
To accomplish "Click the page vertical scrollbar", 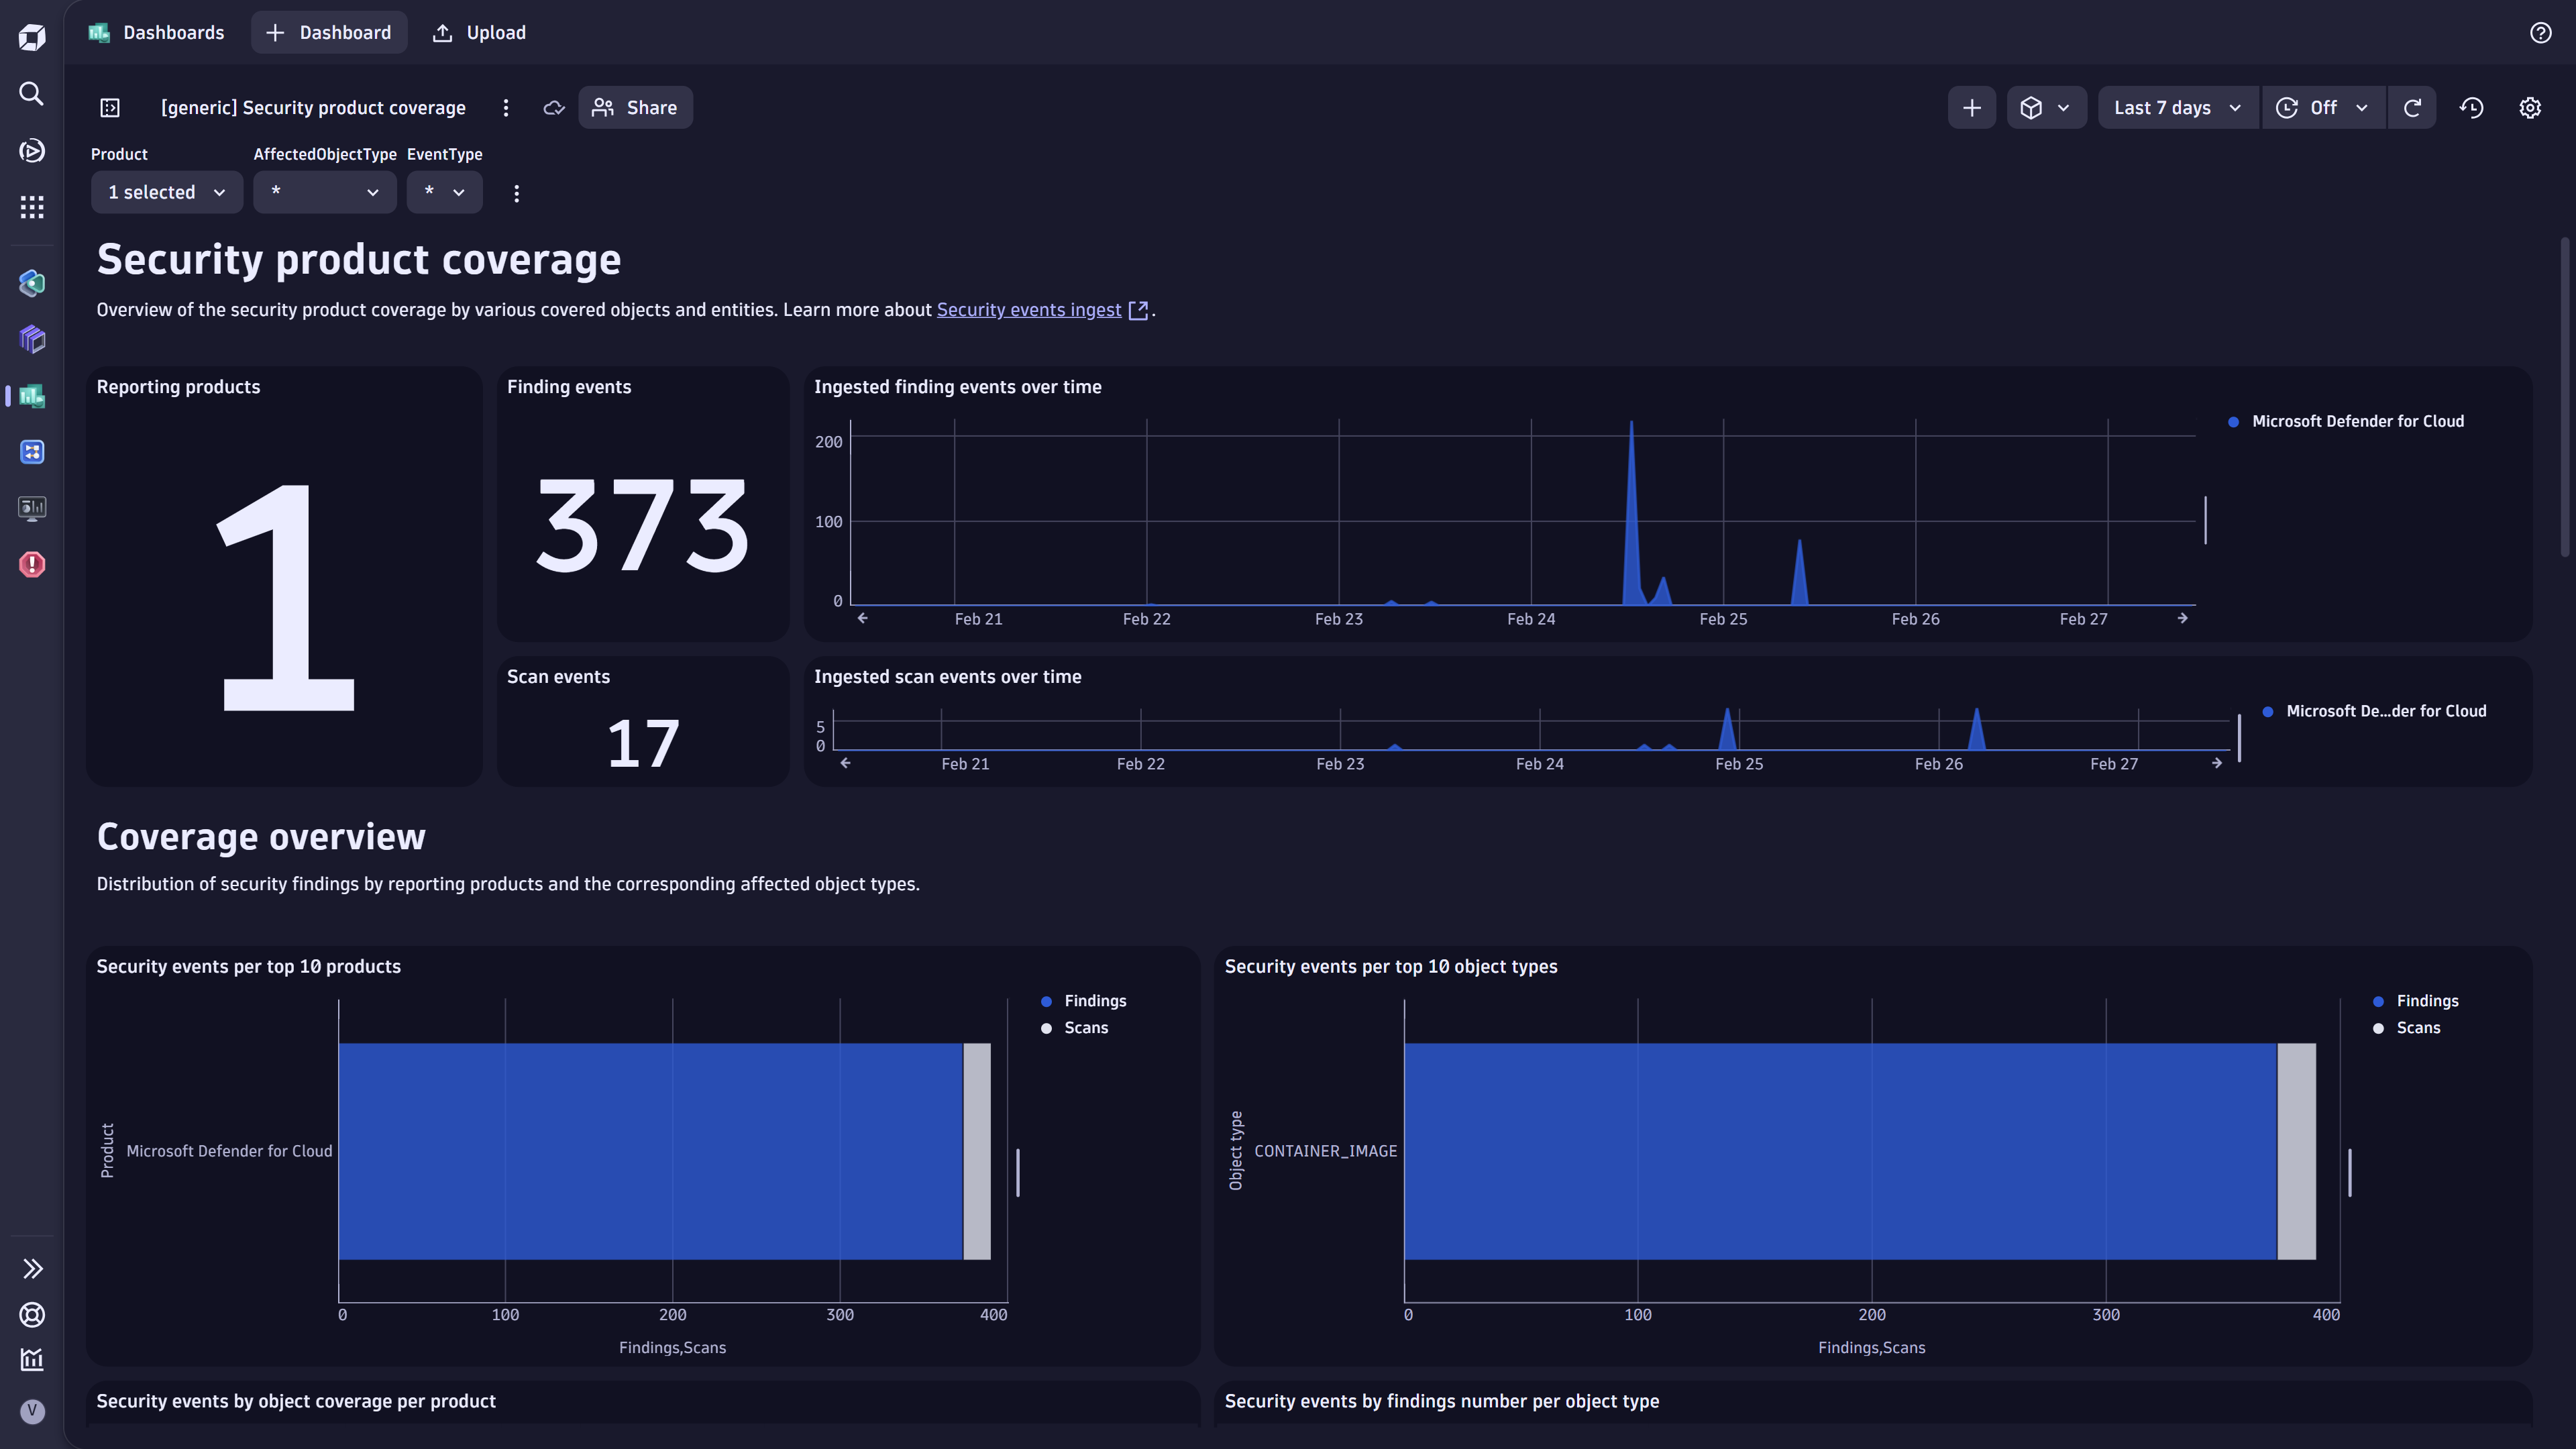I will tap(2565, 397).
